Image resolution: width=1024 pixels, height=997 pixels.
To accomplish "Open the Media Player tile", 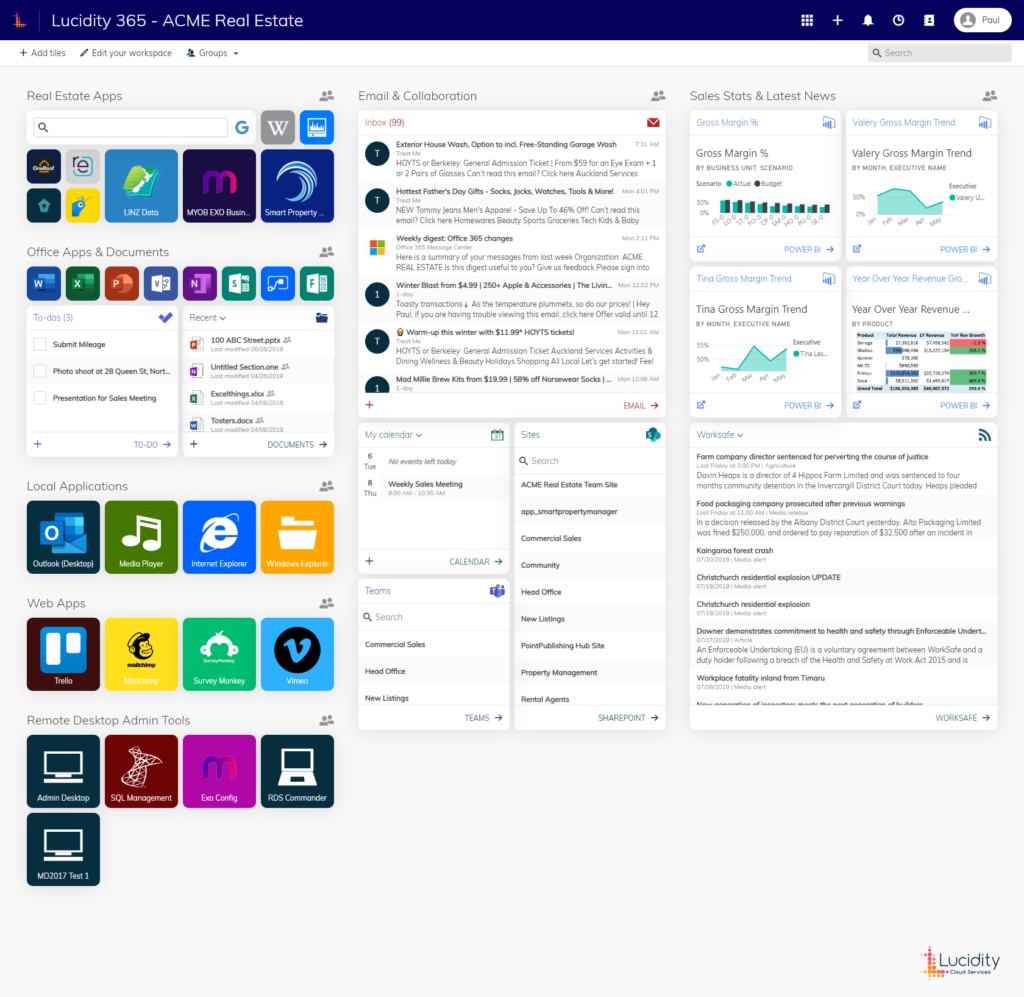I will point(141,537).
